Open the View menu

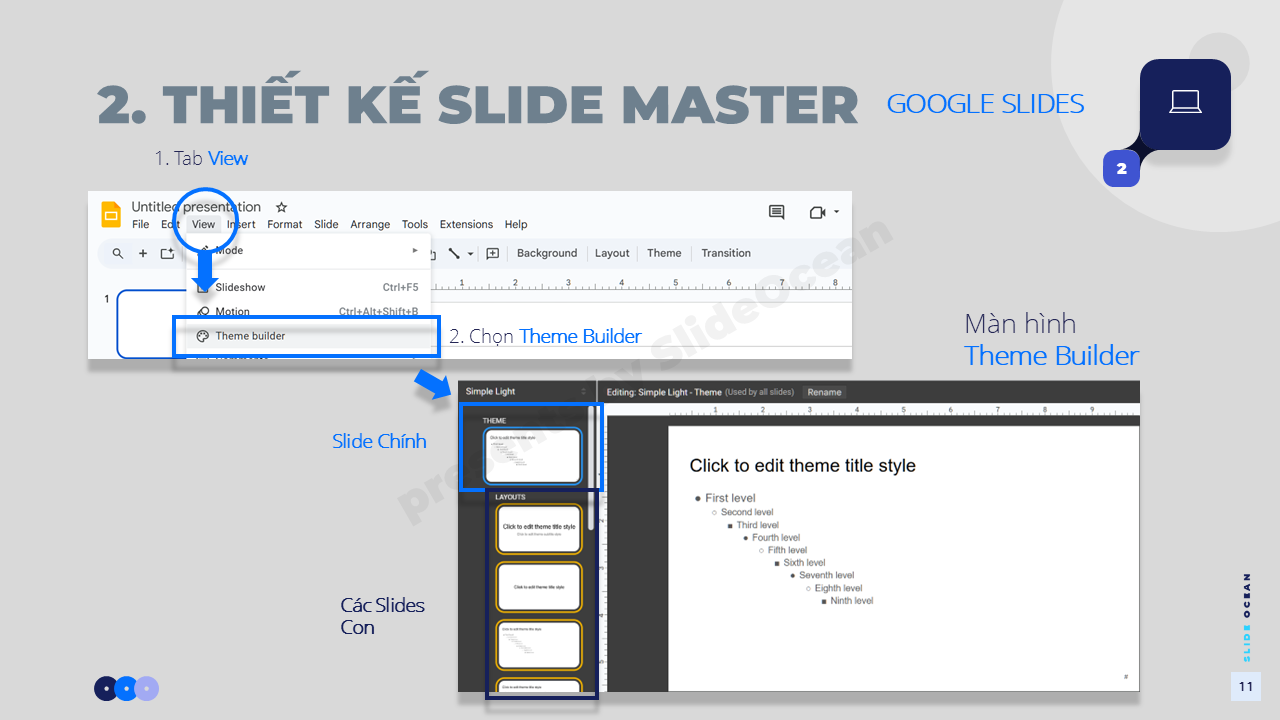[x=203, y=225]
